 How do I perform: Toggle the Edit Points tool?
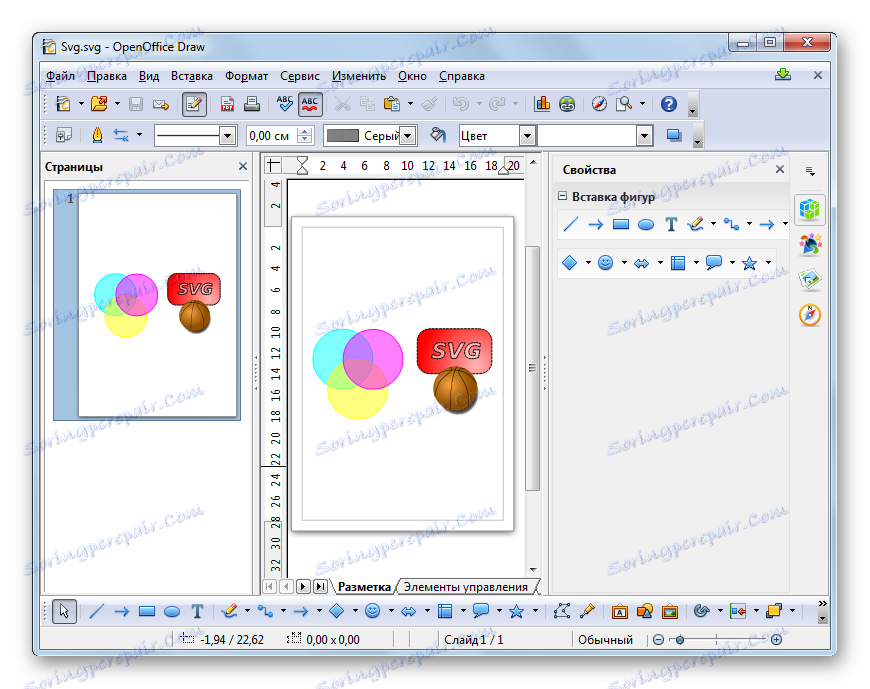point(562,611)
